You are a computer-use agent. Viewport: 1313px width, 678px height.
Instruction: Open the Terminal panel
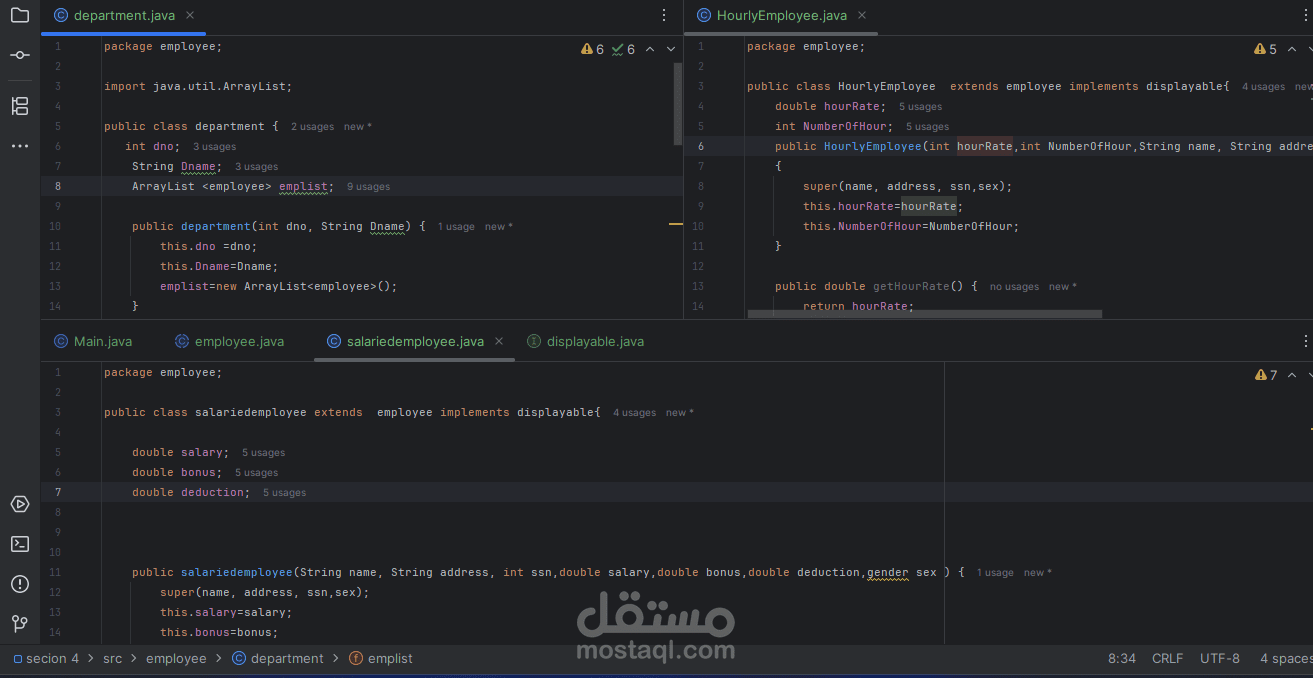[x=20, y=543]
